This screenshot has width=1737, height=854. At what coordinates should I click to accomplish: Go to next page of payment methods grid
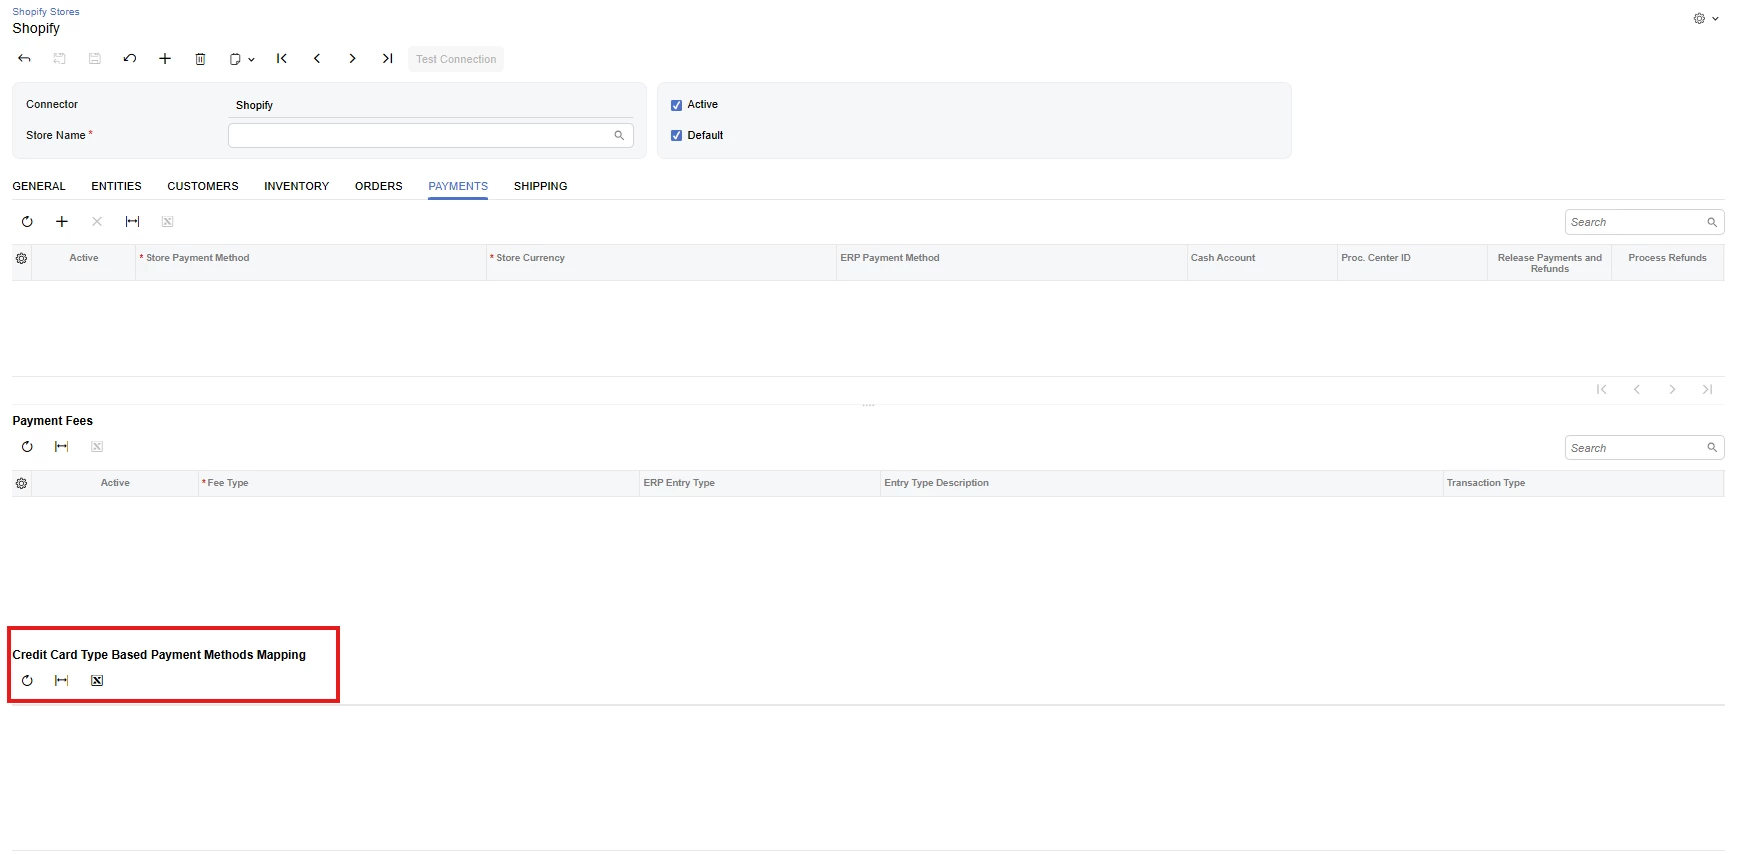(1672, 390)
